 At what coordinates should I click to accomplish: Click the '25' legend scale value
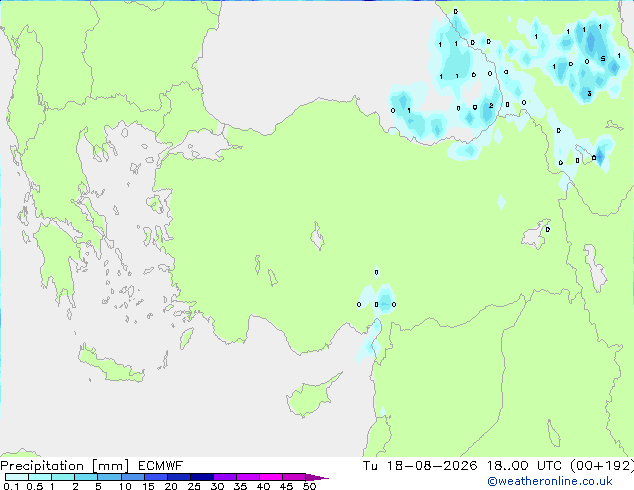click(x=194, y=486)
